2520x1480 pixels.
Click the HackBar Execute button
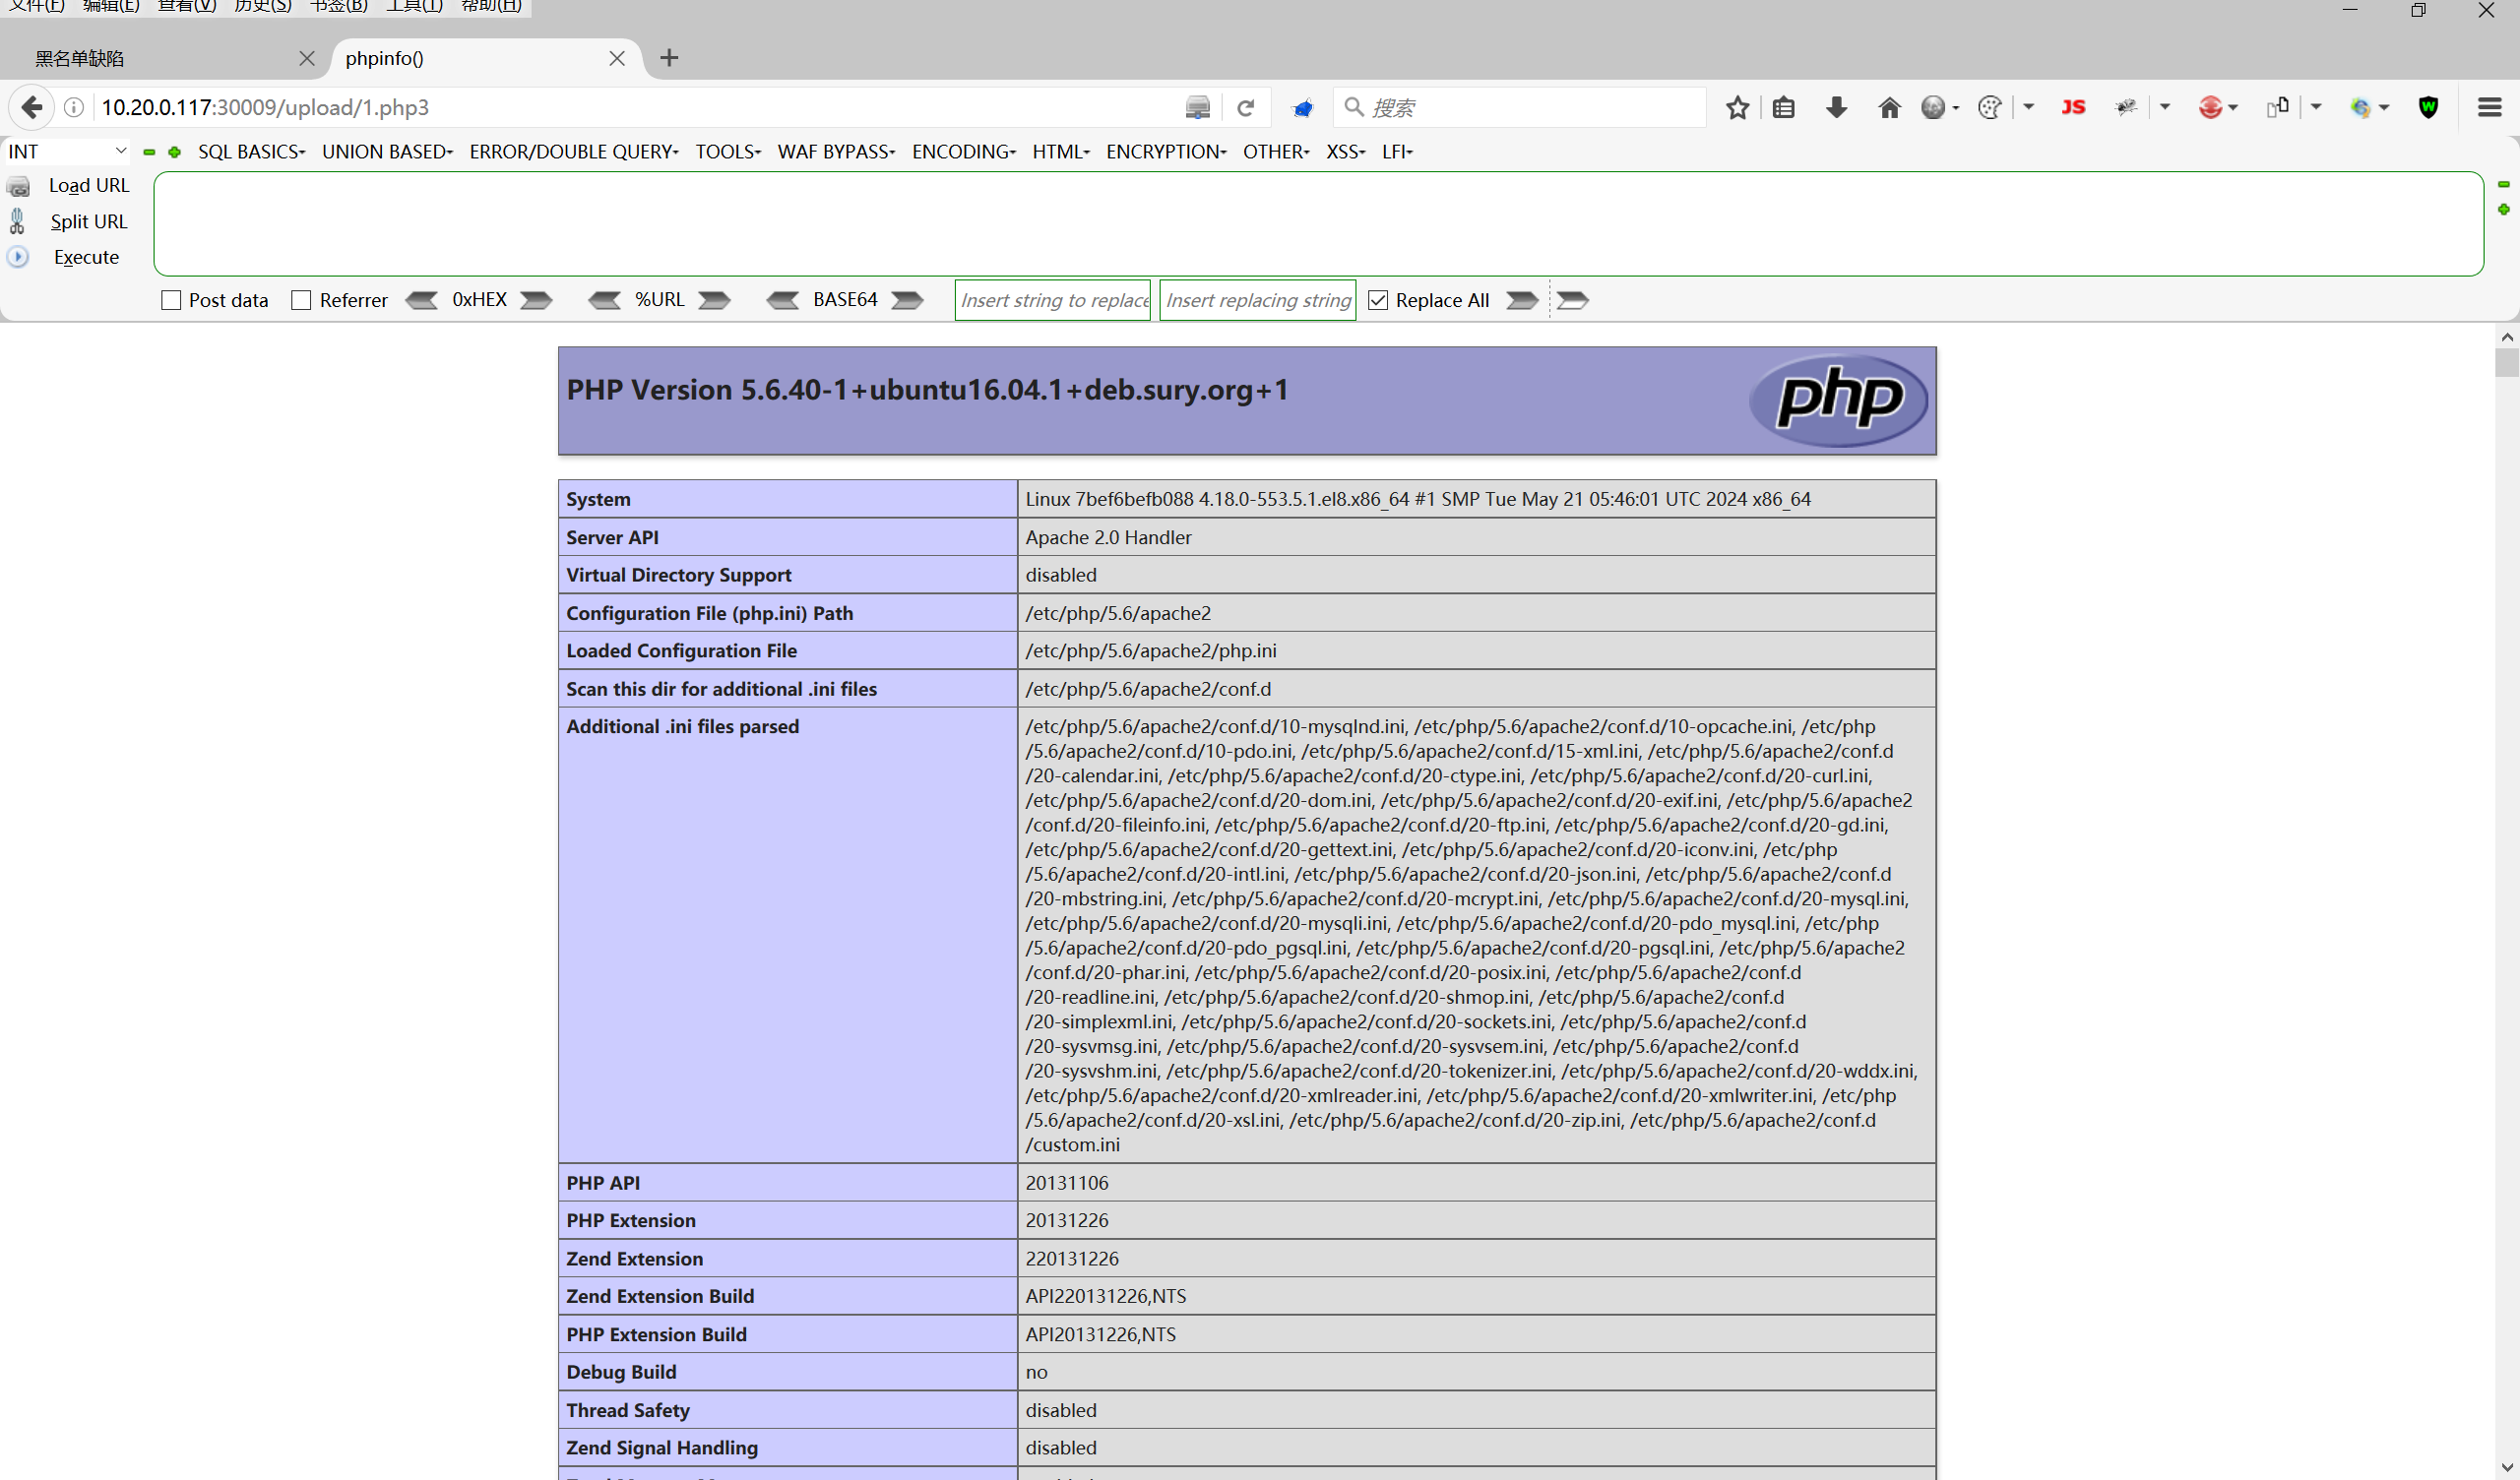click(85, 257)
